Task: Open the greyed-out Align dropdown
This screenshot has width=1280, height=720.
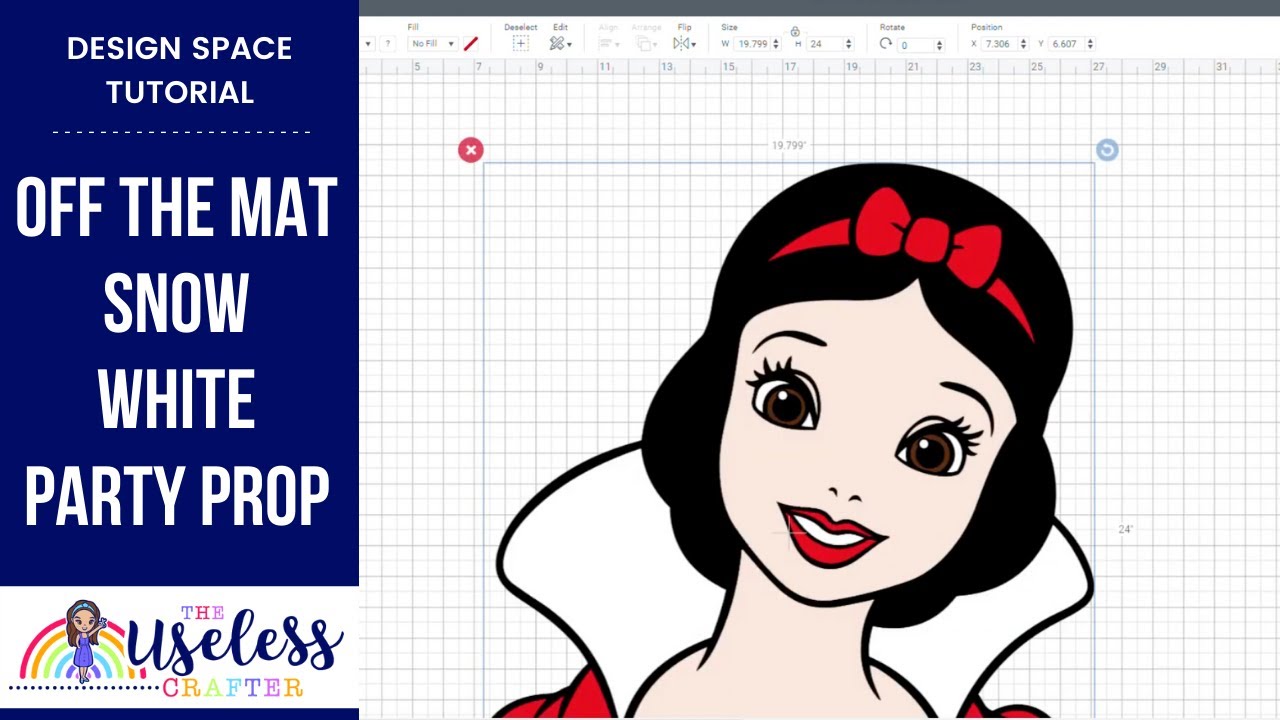Action: point(608,44)
